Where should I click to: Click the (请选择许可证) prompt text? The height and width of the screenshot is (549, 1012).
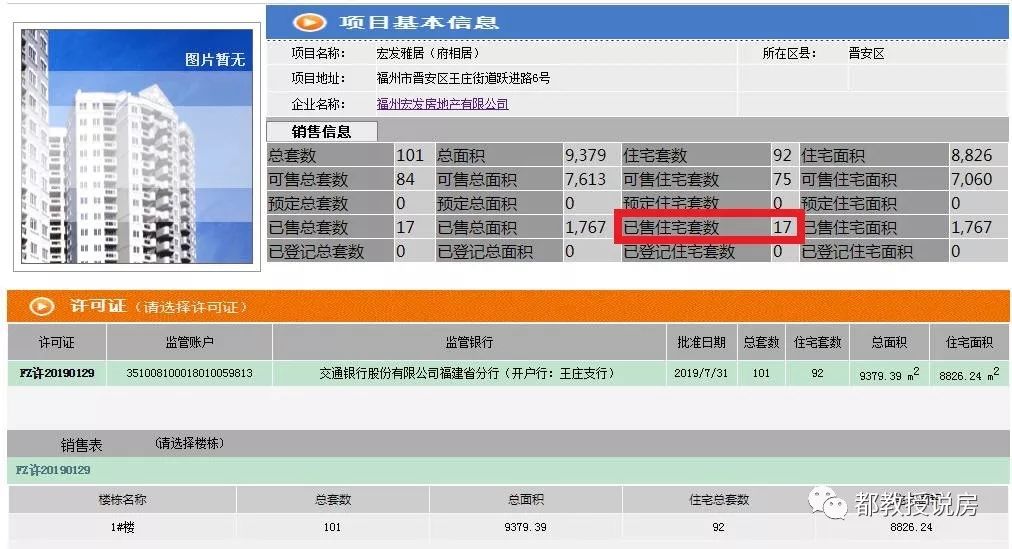(192, 307)
